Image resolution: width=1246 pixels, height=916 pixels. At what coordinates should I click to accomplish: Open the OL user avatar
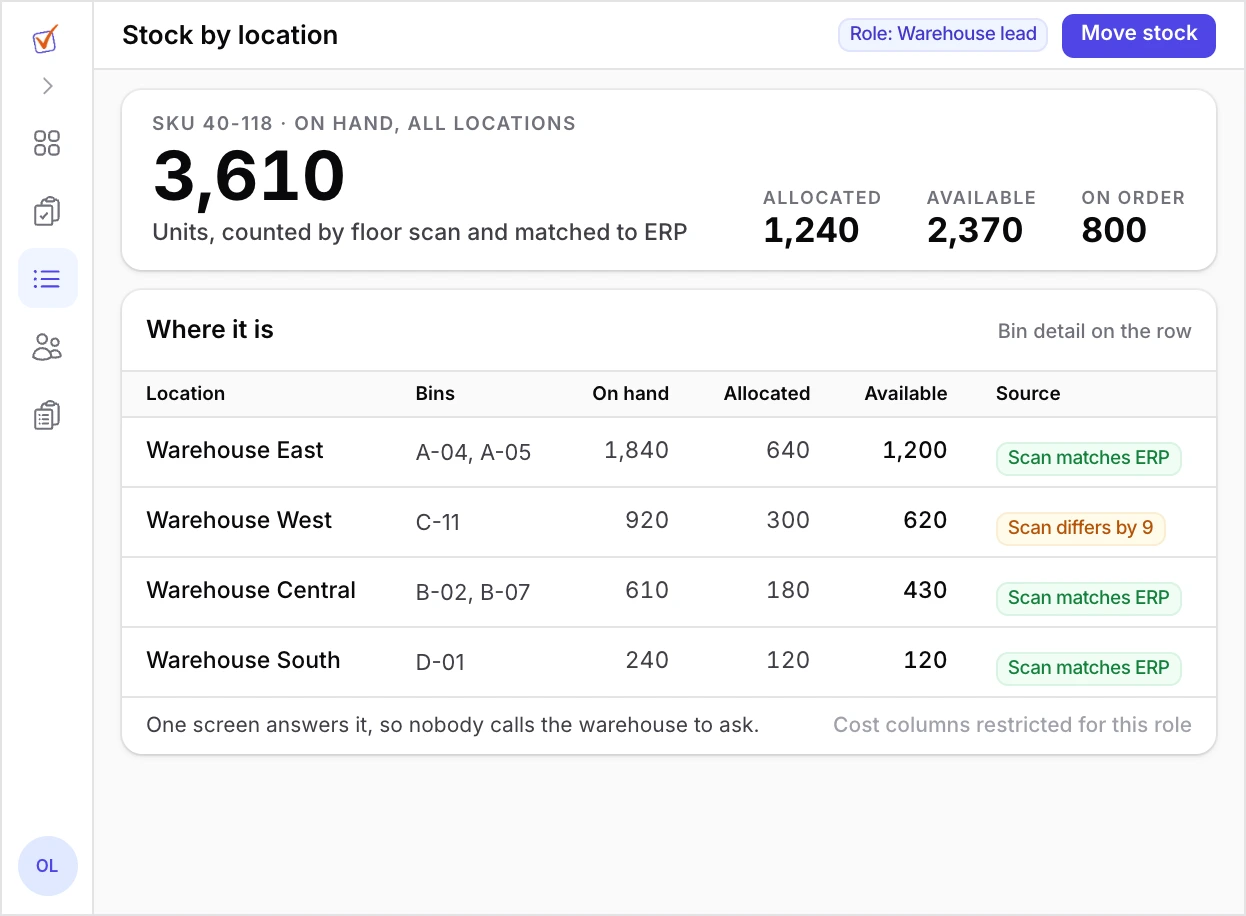tap(47, 866)
